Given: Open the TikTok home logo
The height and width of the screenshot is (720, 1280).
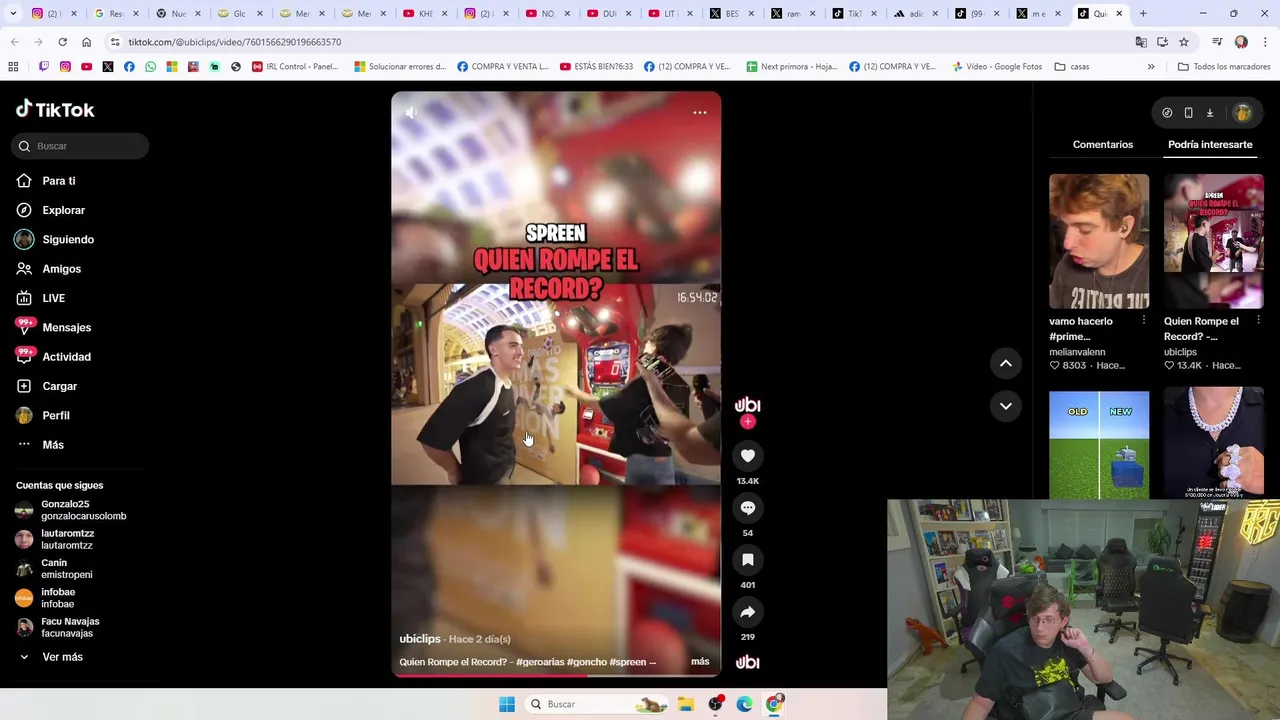Looking at the screenshot, I should coord(55,109).
